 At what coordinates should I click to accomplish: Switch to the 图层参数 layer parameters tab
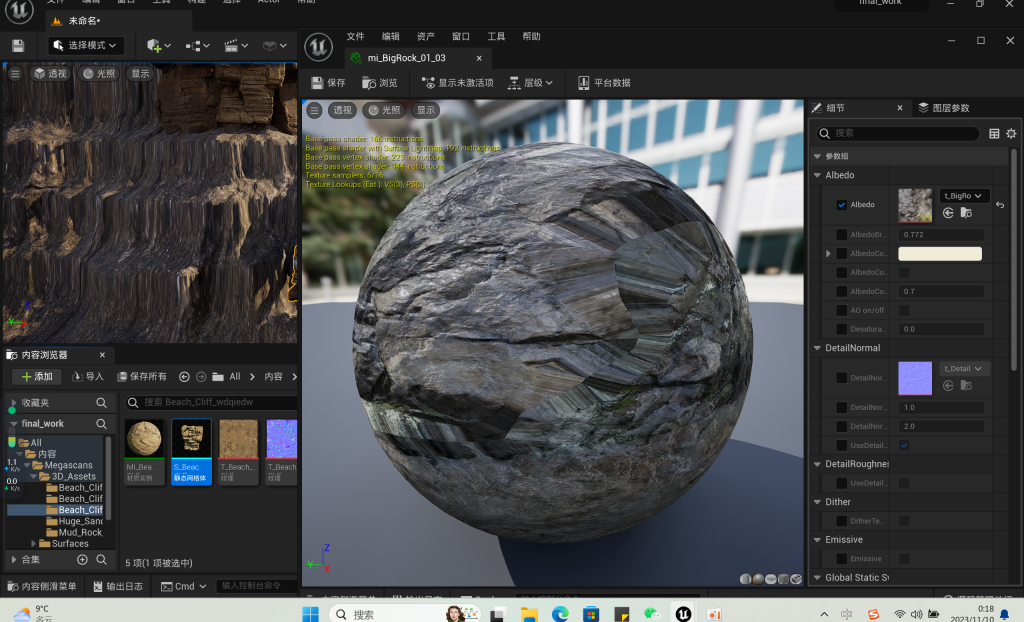[944, 108]
